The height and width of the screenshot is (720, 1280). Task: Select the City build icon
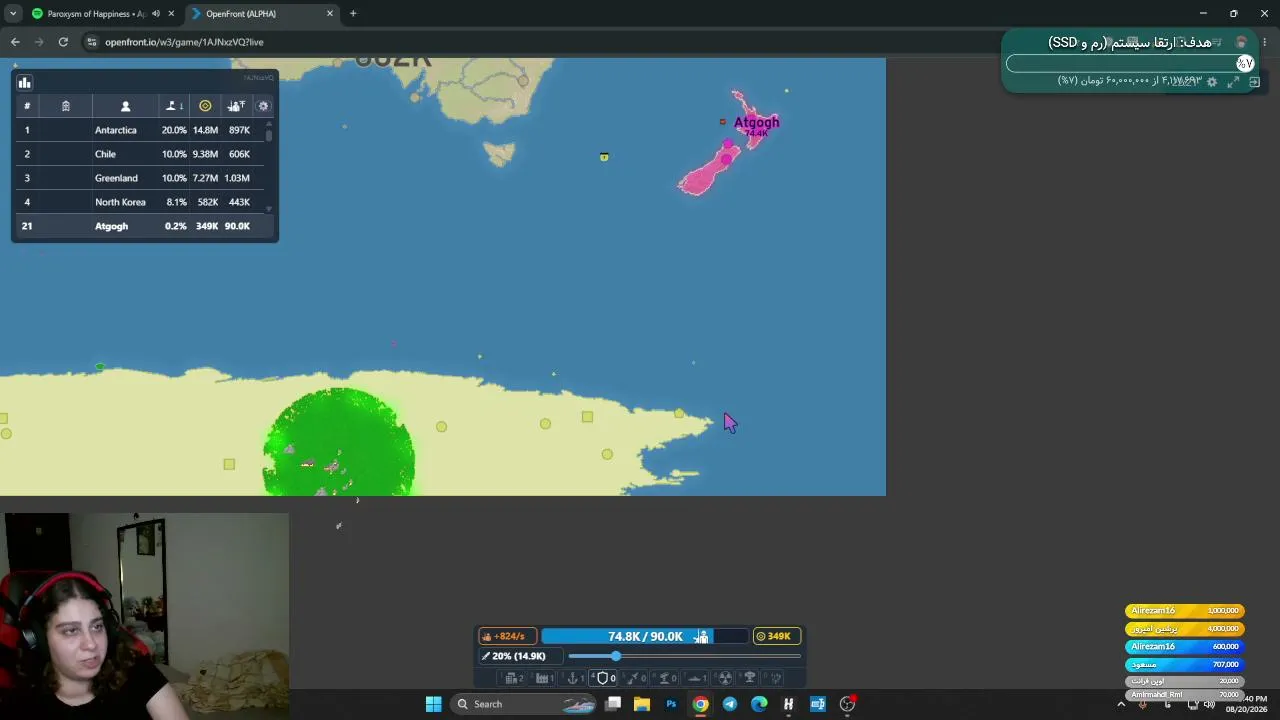pos(514,678)
